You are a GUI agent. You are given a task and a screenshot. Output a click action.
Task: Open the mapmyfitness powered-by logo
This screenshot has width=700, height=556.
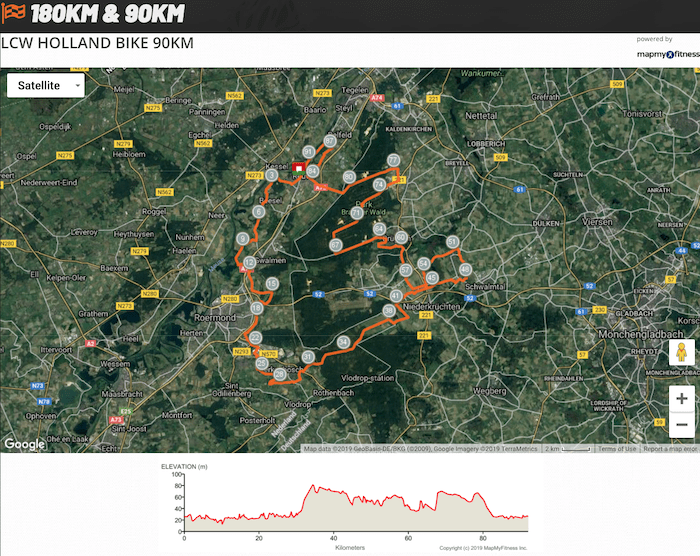(x=667, y=55)
